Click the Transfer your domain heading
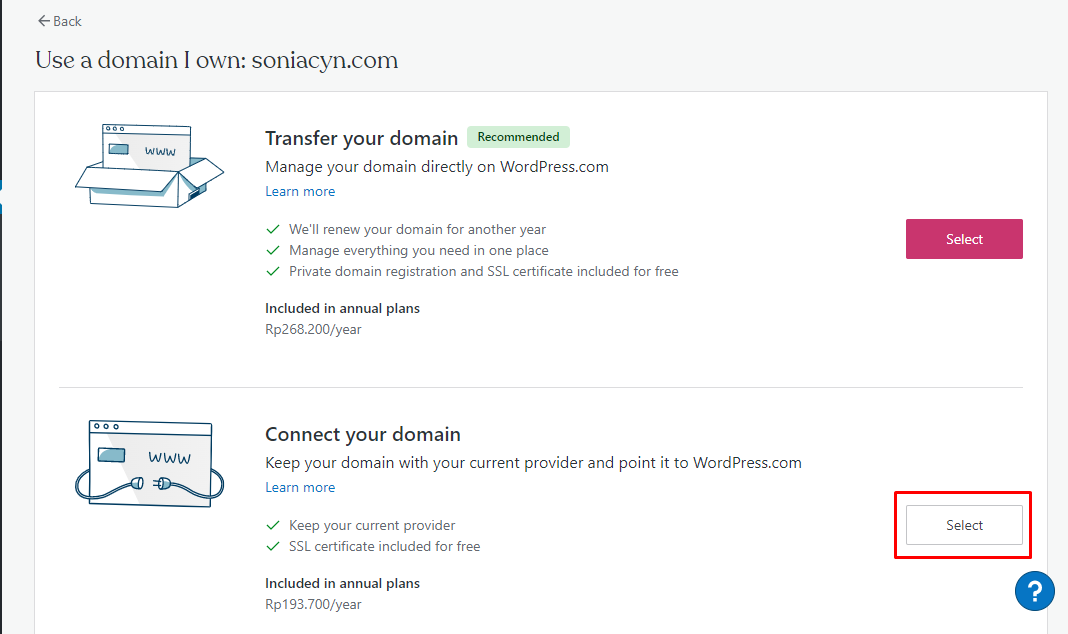The image size is (1068, 634). click(x=362, y=138)
